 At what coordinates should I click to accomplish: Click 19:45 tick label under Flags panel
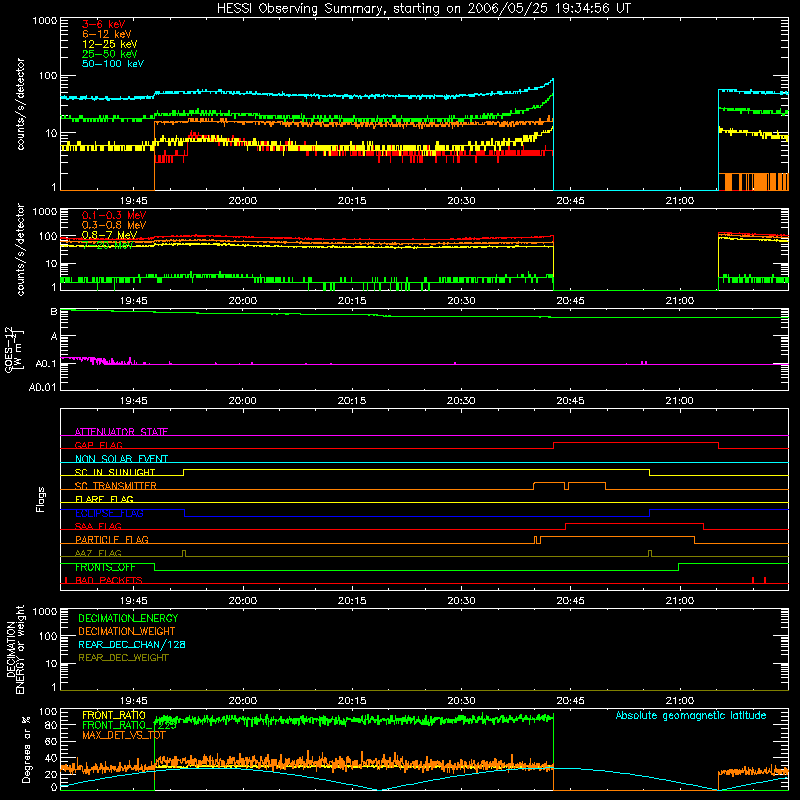pos(134,601)
